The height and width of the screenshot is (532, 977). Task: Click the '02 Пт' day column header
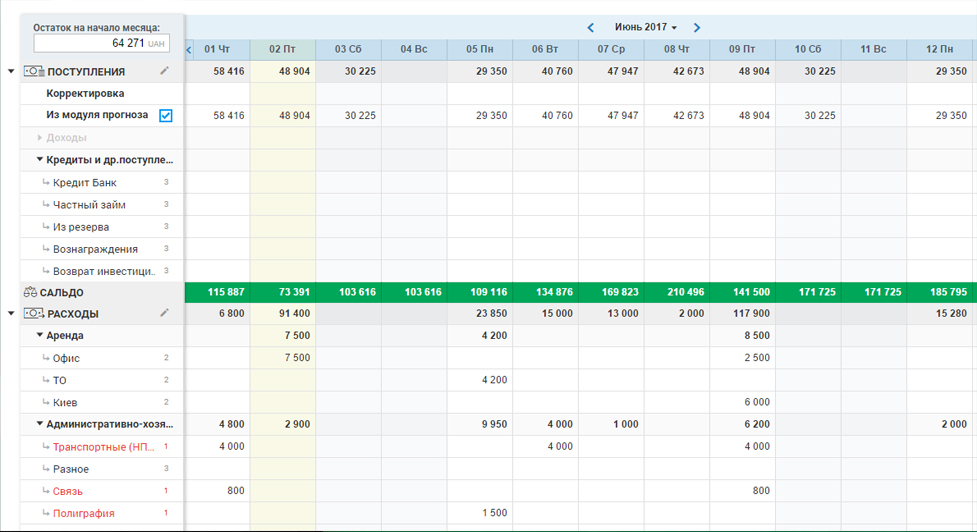[x=283, y=49]
